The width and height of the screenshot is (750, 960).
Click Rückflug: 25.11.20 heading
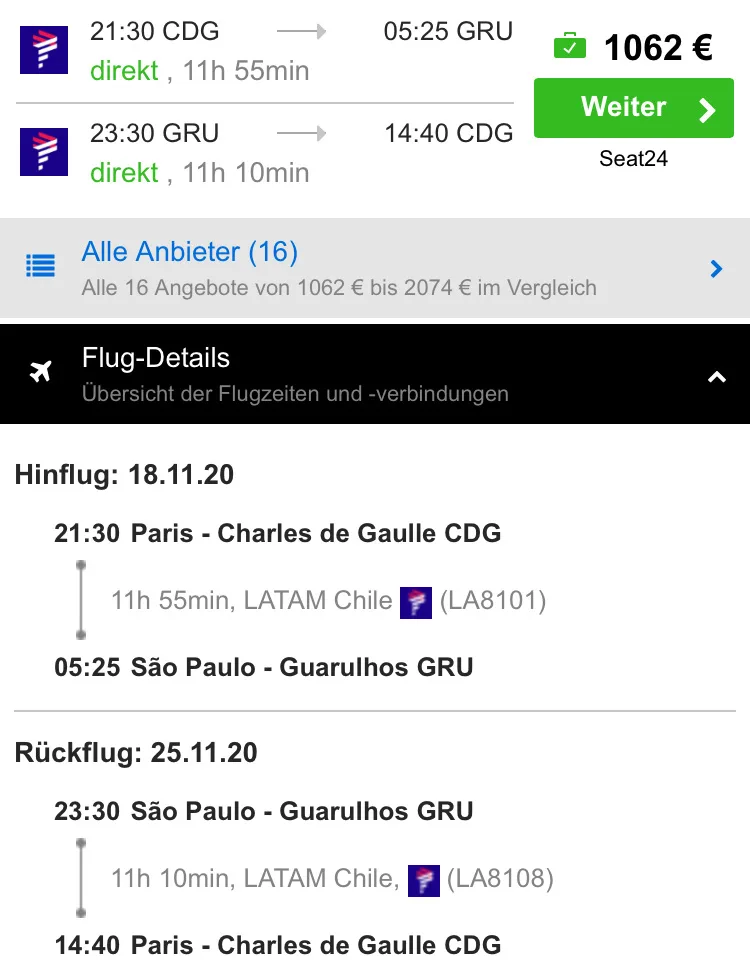click(x=136, y=752)
